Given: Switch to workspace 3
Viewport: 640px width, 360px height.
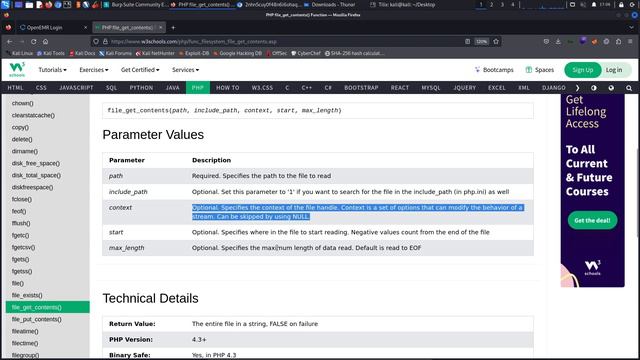Looking at the screenshot, I should click(502, 4).
